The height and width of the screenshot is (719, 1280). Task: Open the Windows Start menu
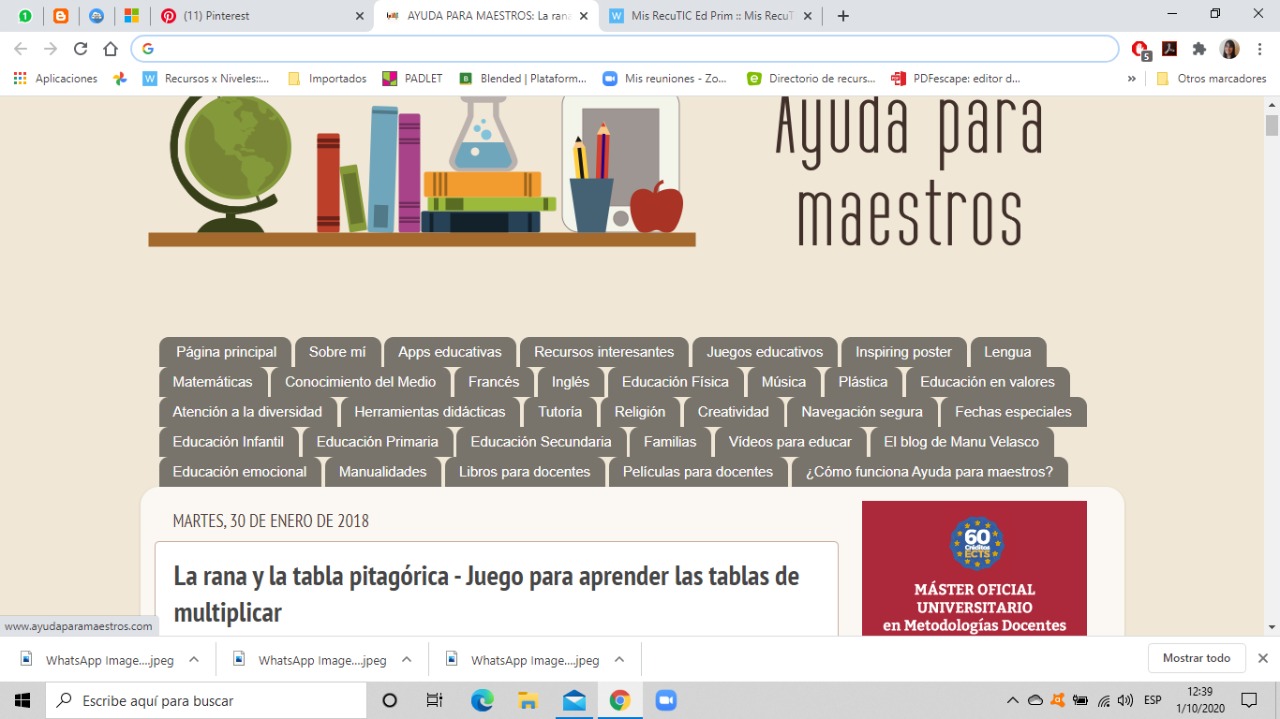[22, 701]
